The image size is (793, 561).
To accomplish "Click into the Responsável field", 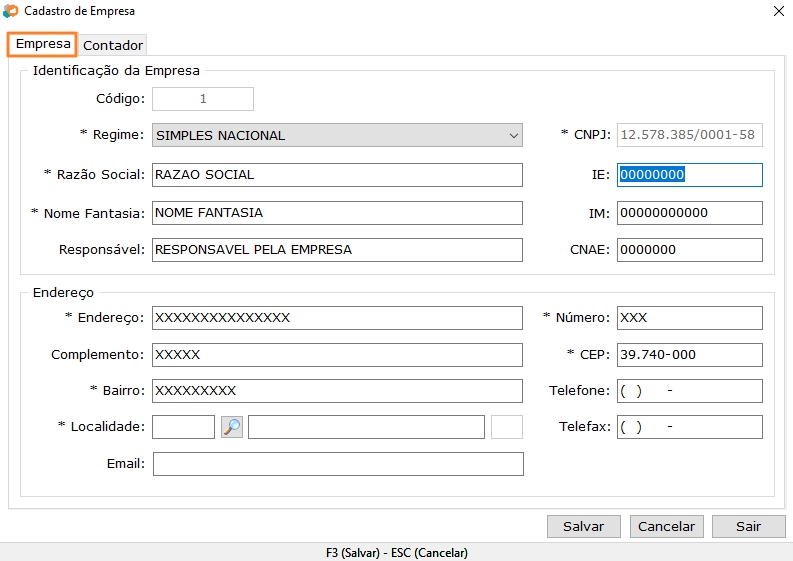I will (x=337, y=250).
